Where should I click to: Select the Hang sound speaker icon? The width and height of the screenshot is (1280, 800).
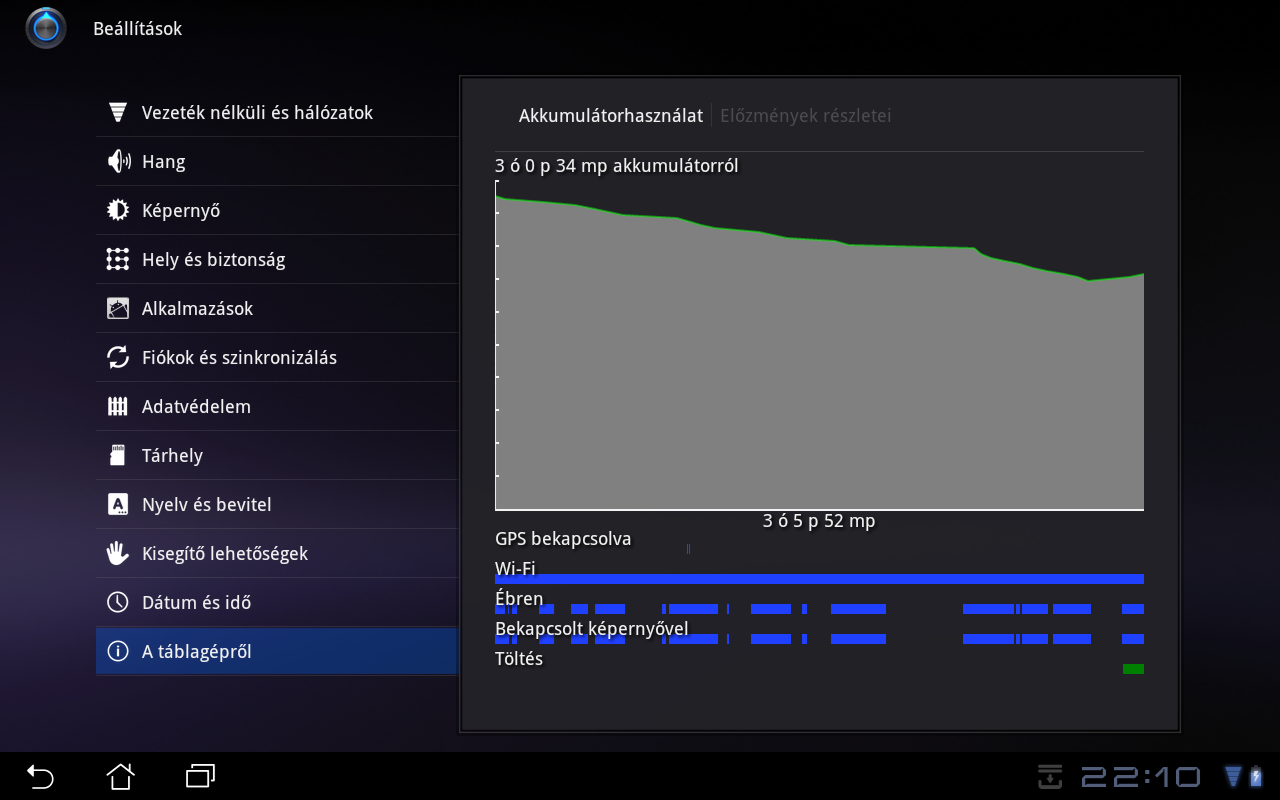118,161
